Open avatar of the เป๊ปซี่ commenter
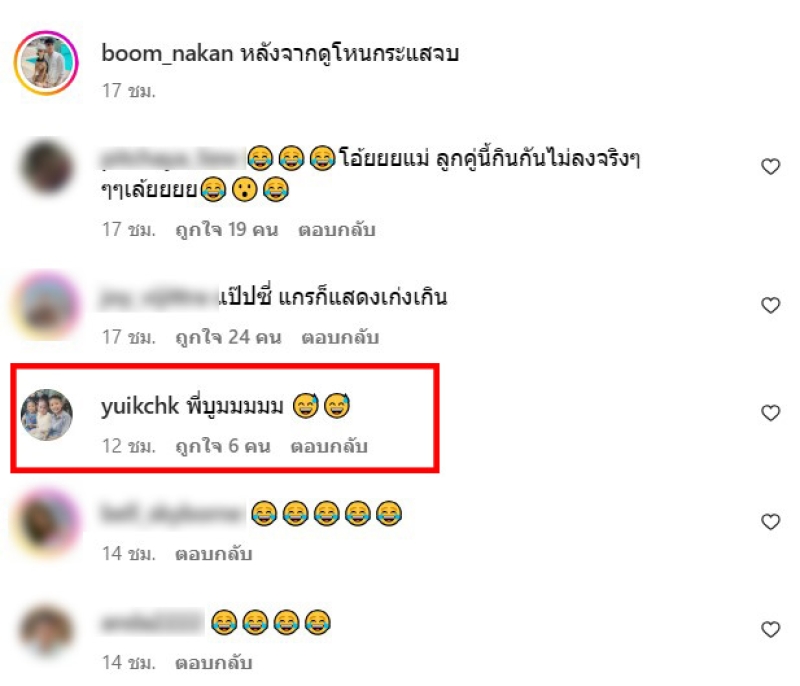Viewport: 800px width, 686px height. (x=46, y=306)
